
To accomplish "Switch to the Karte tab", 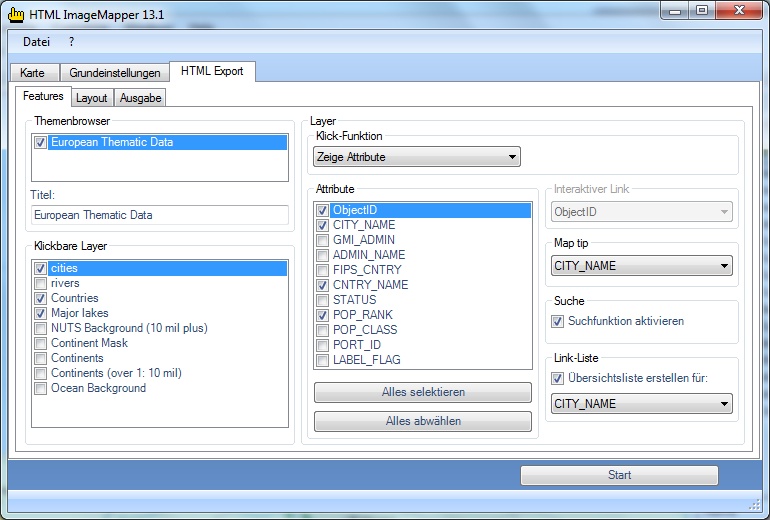I will [33, 73].
